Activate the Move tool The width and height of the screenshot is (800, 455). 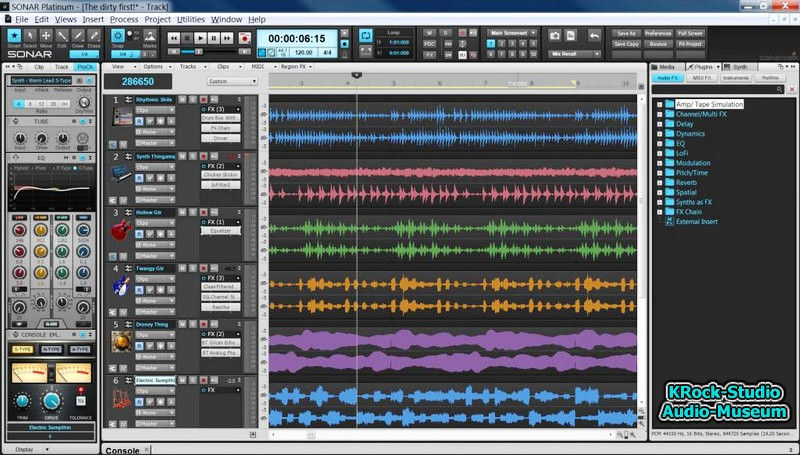tap(46, 36)
